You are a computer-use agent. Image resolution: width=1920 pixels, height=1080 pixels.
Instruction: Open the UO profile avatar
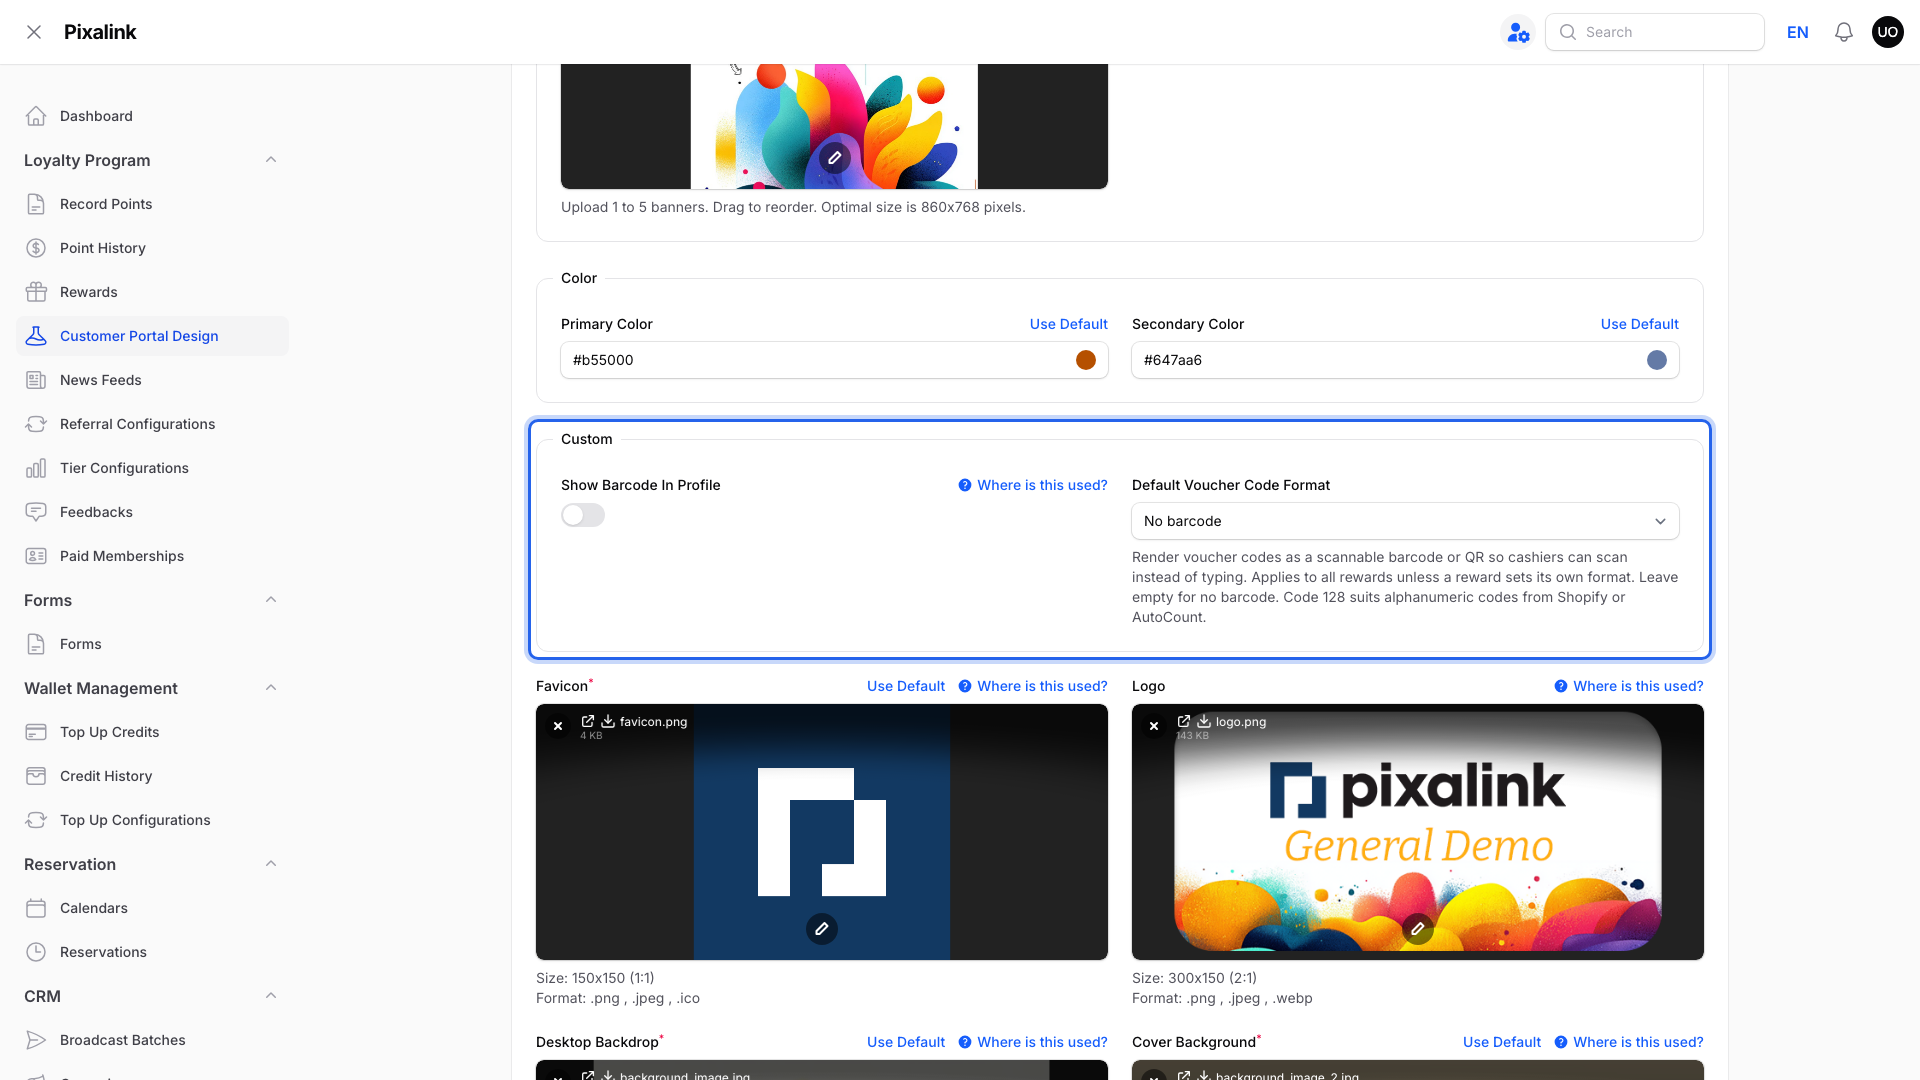coord(1887,32)
